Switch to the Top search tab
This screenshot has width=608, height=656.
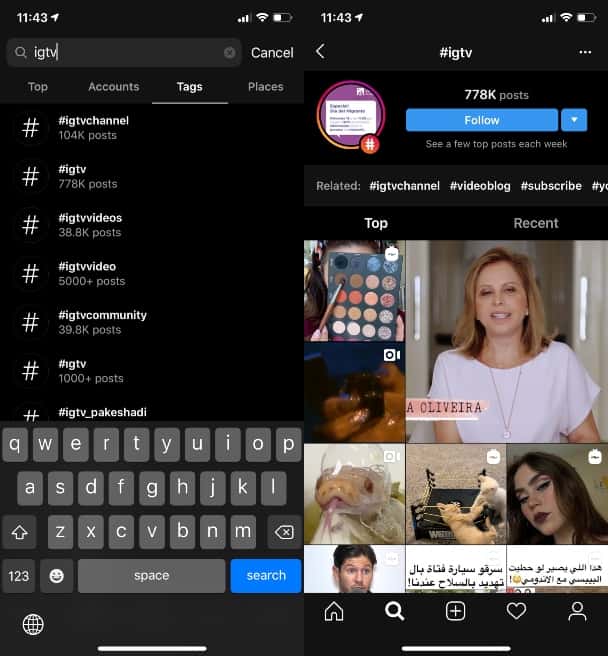click(x=38, y=87)
